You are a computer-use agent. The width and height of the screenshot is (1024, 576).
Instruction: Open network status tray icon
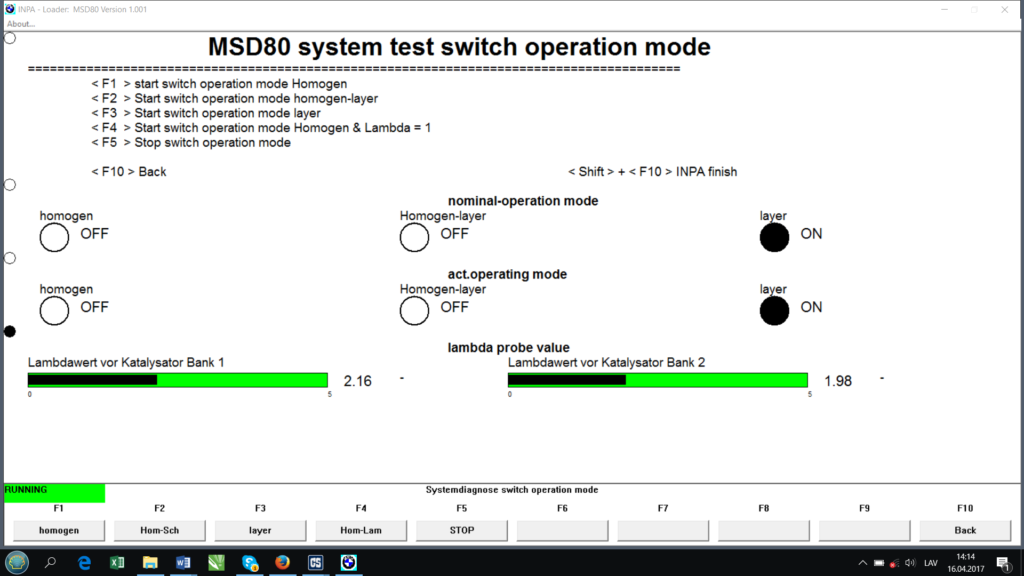coord(895,563)
